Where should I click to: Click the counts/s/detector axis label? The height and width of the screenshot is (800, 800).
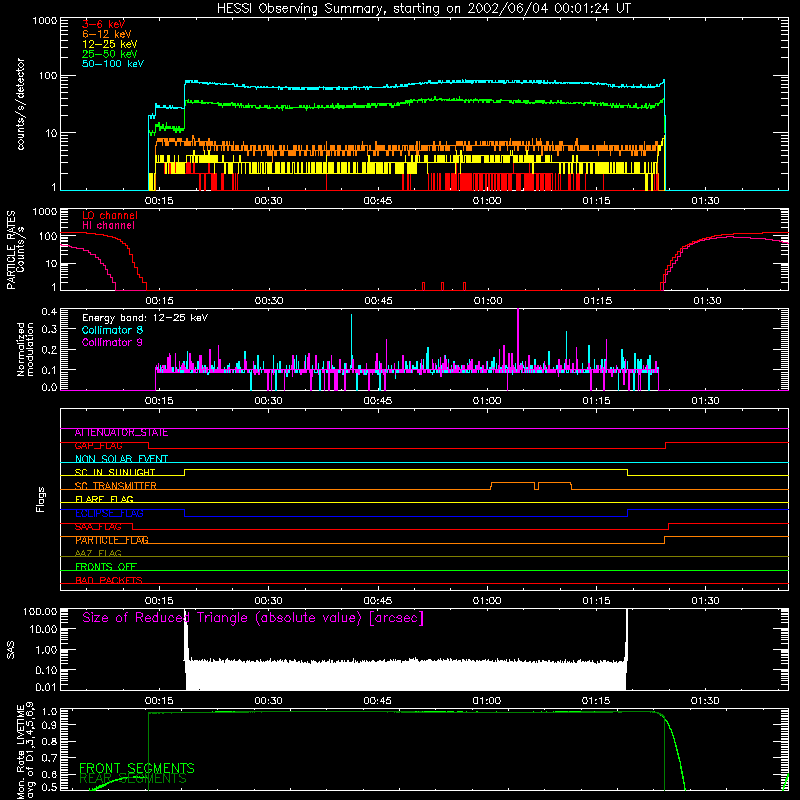[x=21, y=104]
